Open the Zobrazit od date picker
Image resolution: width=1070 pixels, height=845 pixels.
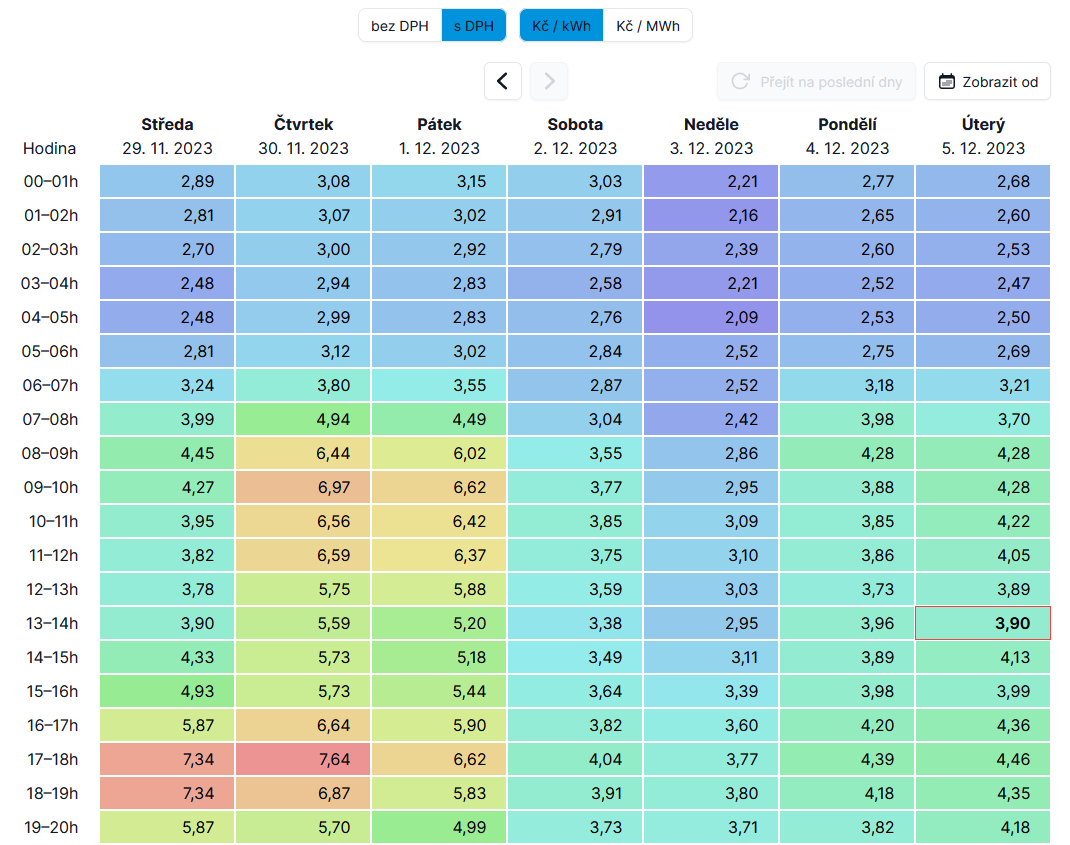click(x=987, y=82)
